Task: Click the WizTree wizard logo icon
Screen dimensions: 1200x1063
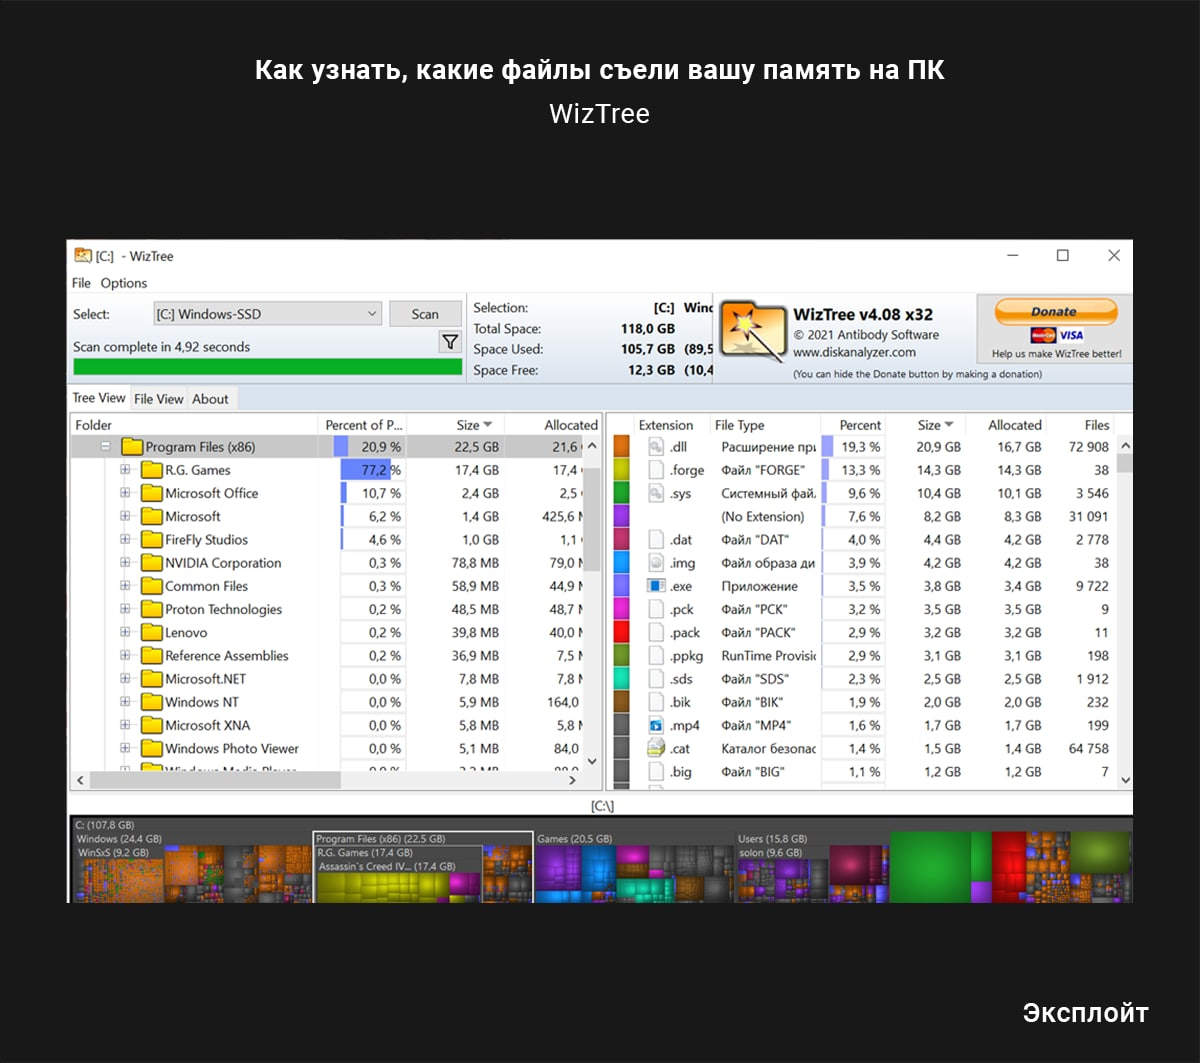Action: tap(753, 332)
